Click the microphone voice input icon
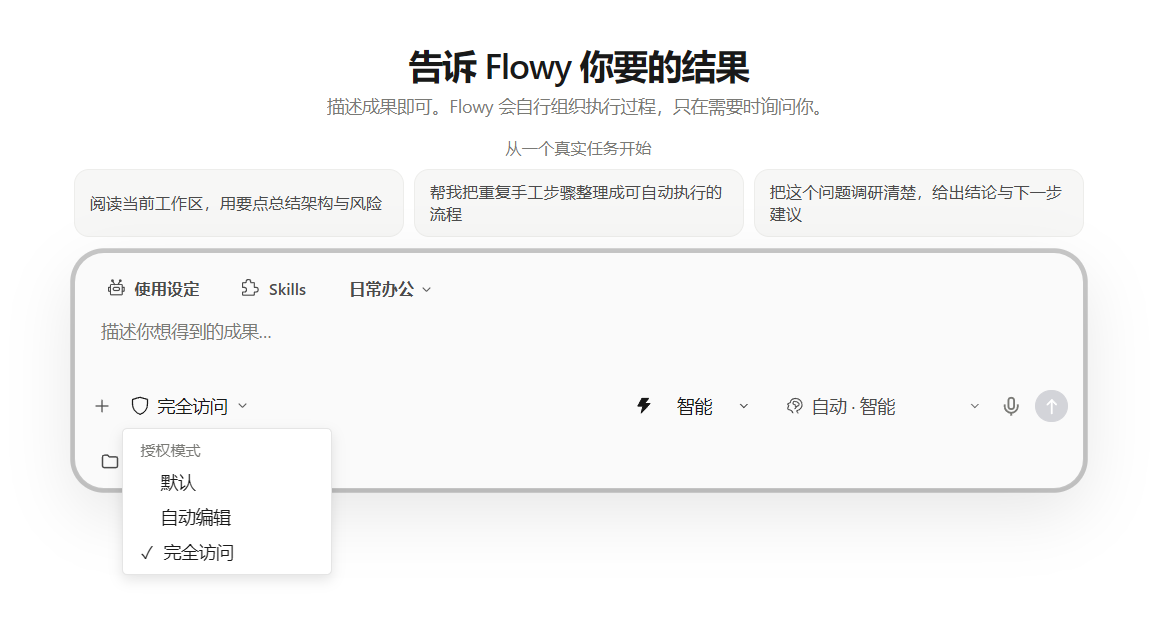 pos(1011,406)
